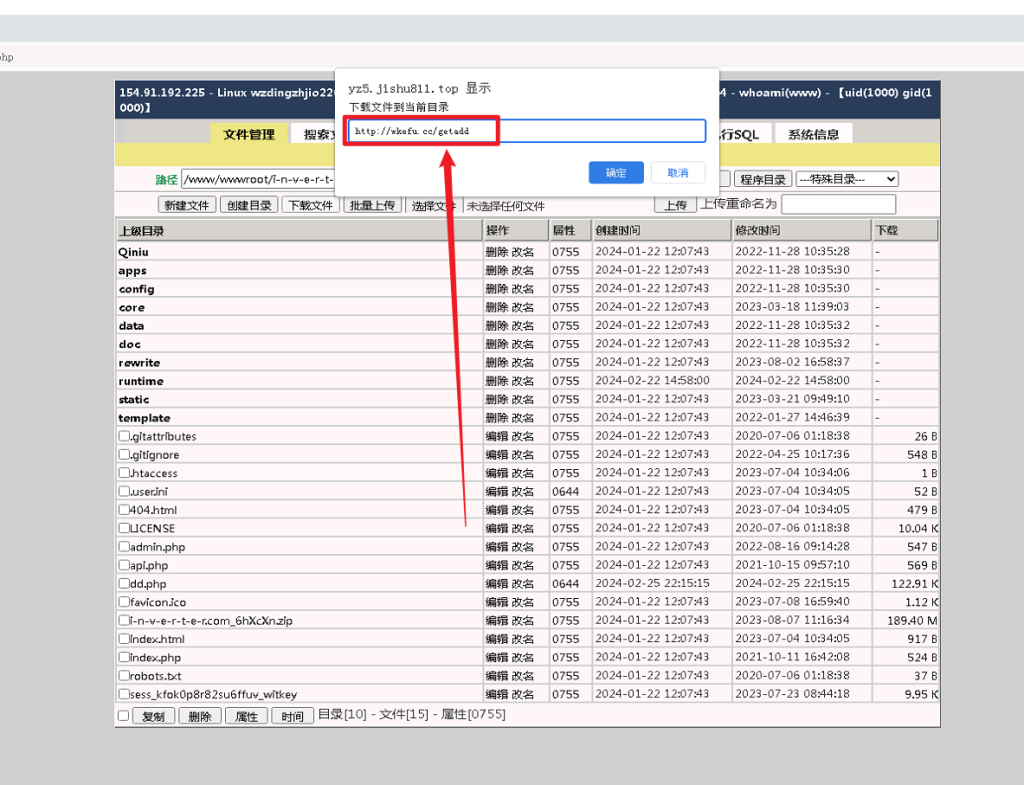Image resolution: width=1024 pixels, height=785 pixels.
Task: Expand the 特殊目录 dropdown
Action: click(847, 179)
